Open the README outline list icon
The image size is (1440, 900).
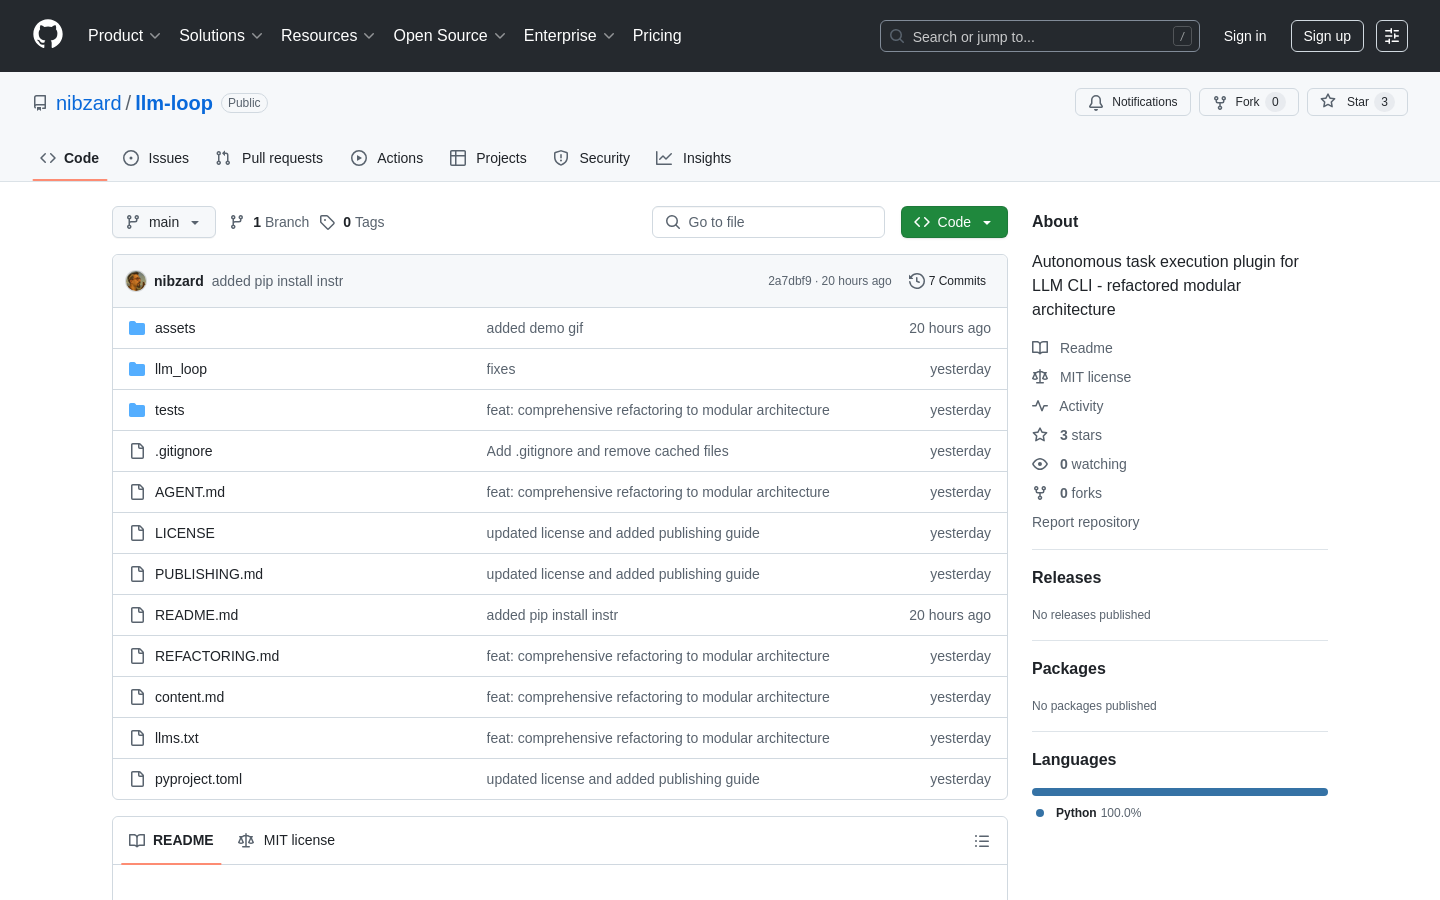(x=982, y=841)
